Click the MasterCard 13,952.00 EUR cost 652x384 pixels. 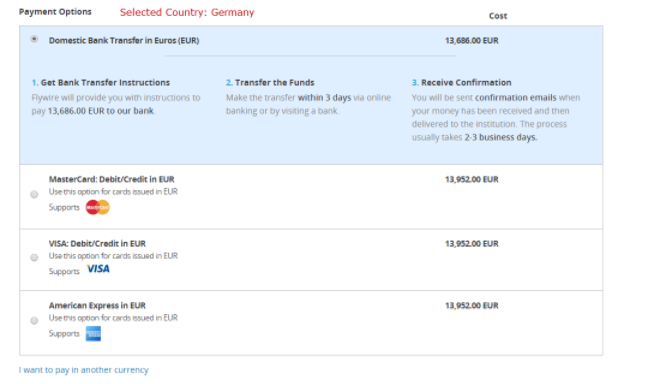[x=472, y=179]
